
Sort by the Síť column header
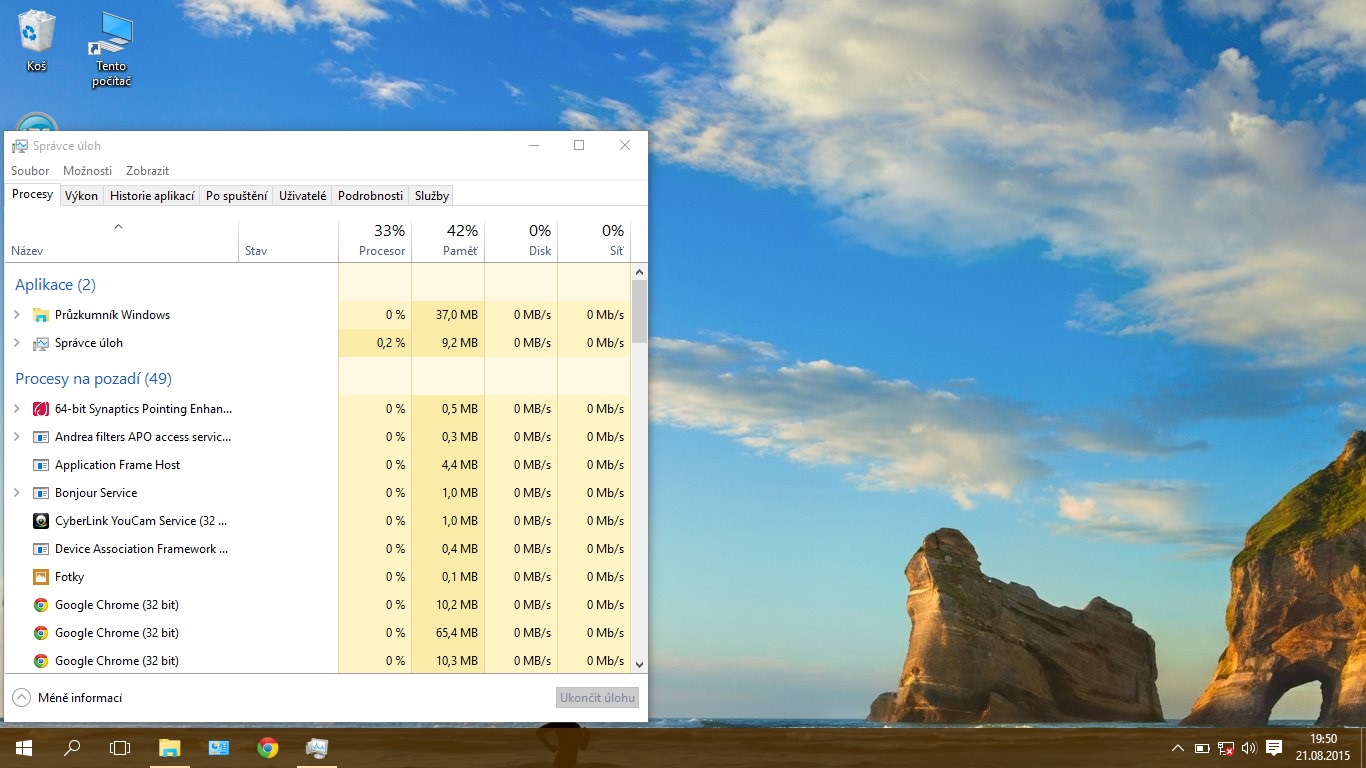[594, 240]
